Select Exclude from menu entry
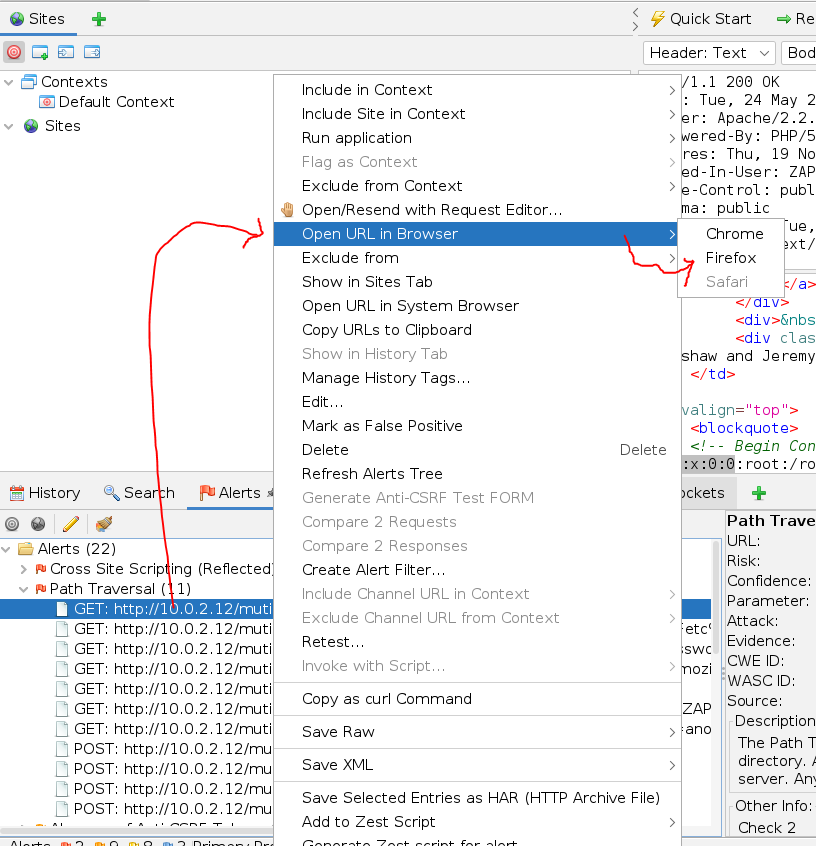 477,258
